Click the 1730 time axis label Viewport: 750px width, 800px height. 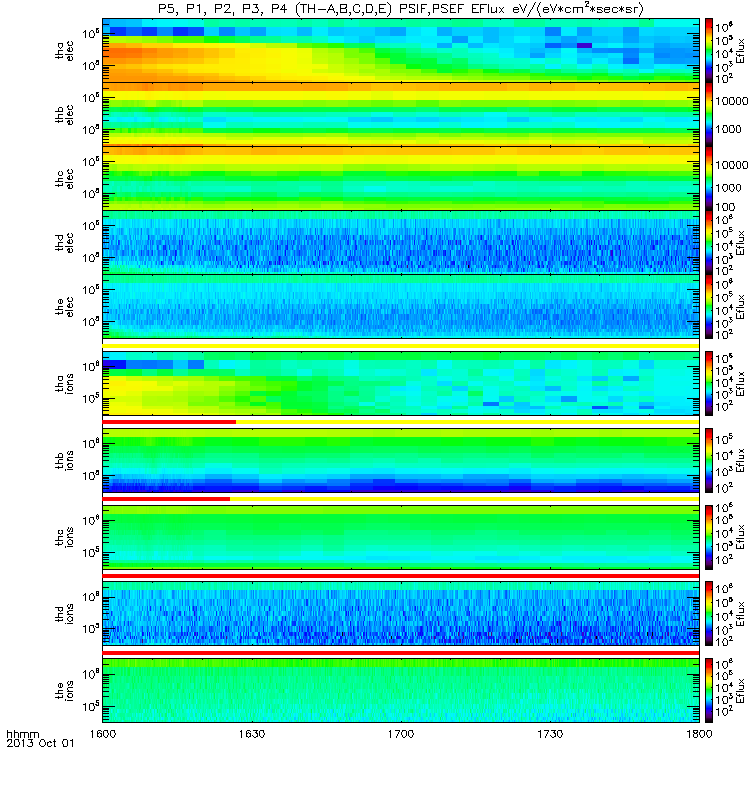click(550, 734)
